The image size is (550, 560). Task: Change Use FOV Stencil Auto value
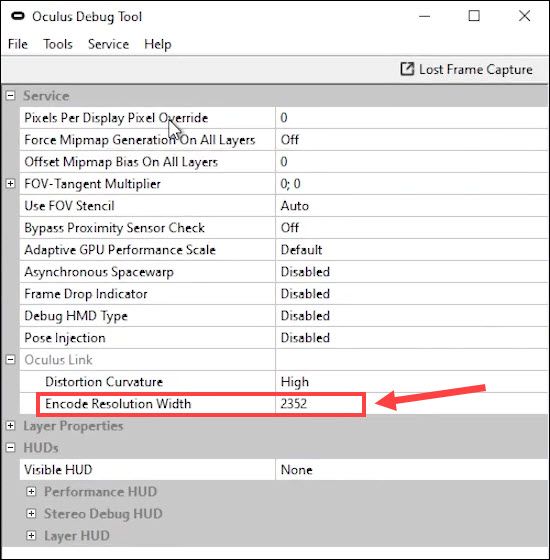[412, 206]
